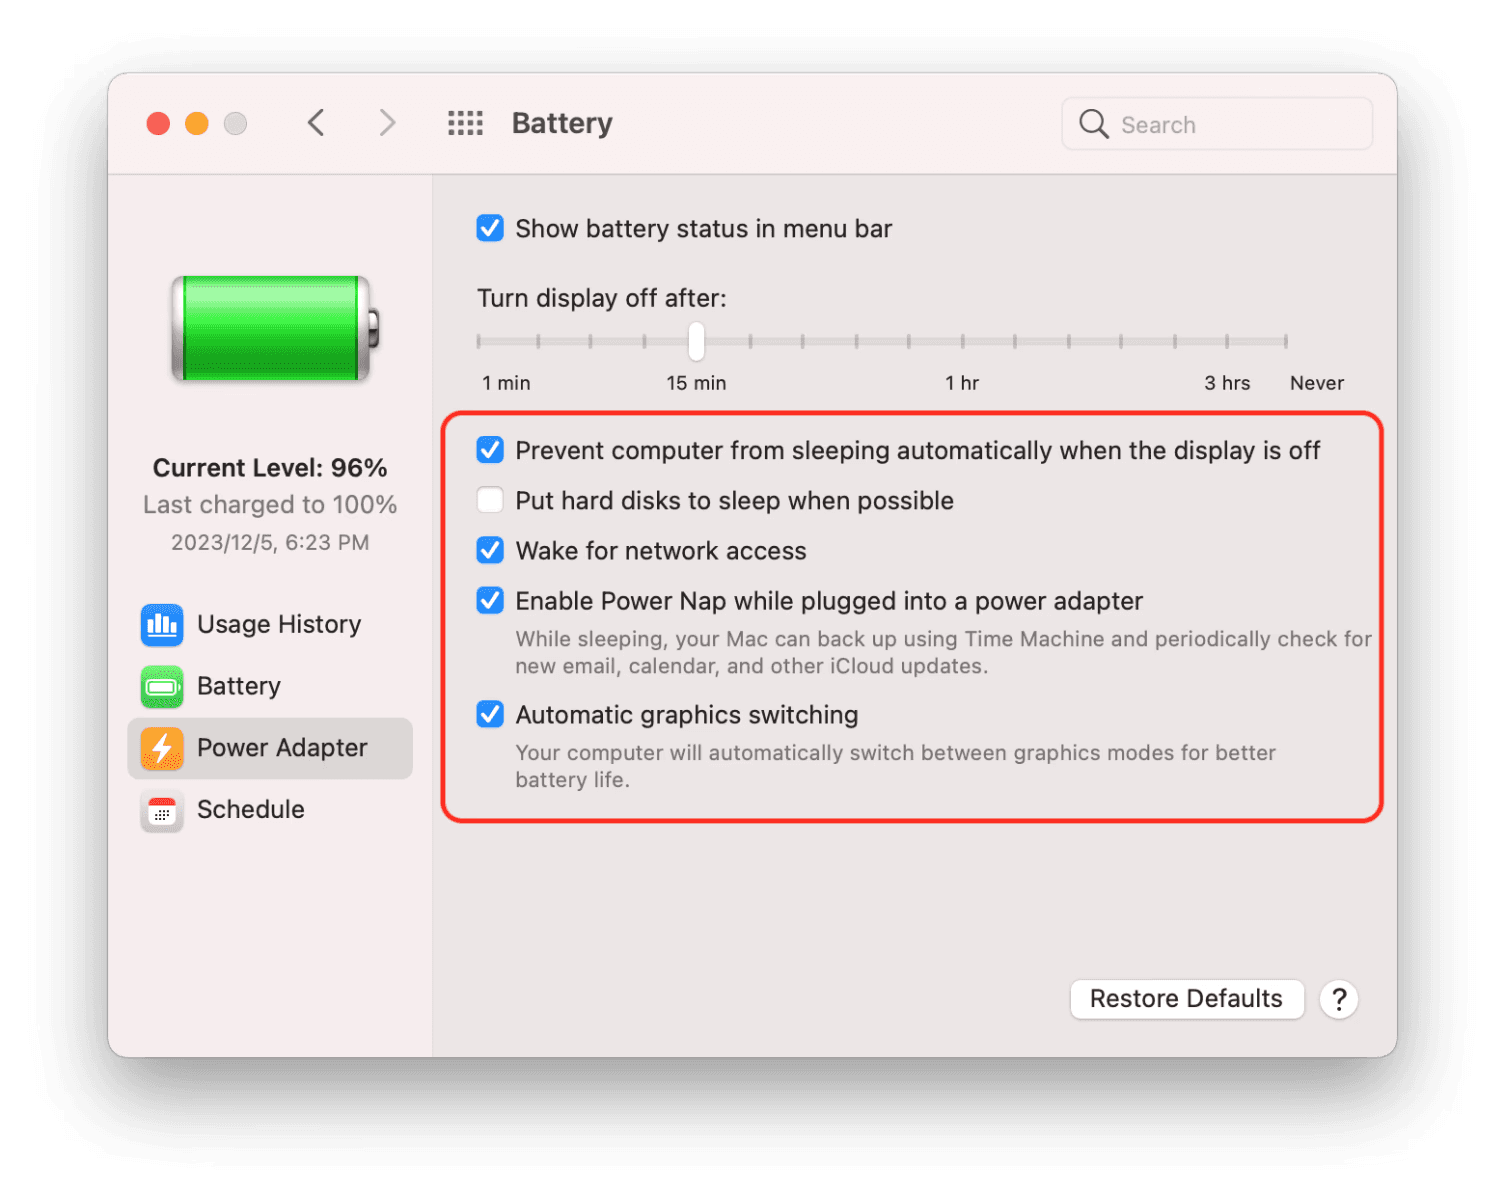Open the Schedule calendar icon
This screenshot has width=1505, height=1200.
coord(161,811)
